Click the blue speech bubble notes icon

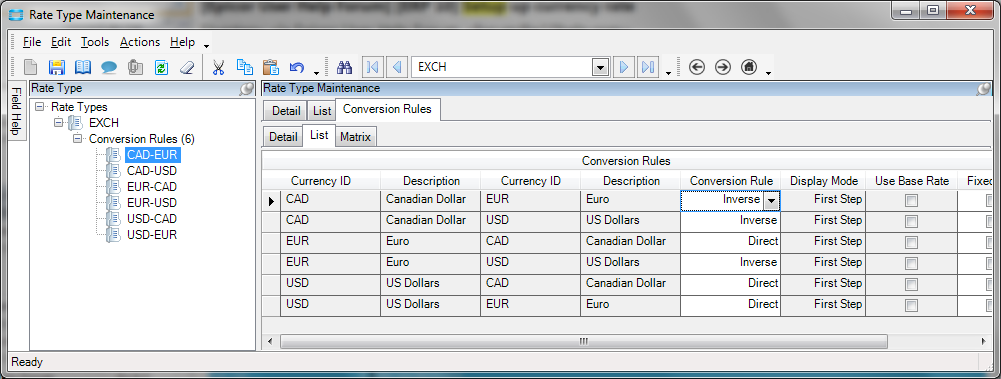pos(109,67)
